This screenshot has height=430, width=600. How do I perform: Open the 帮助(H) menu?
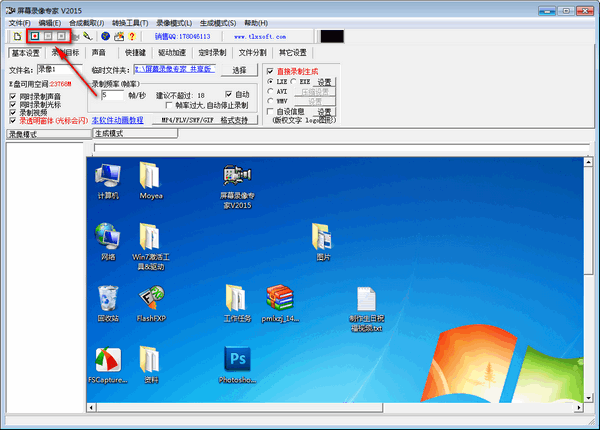pos(256,23)
